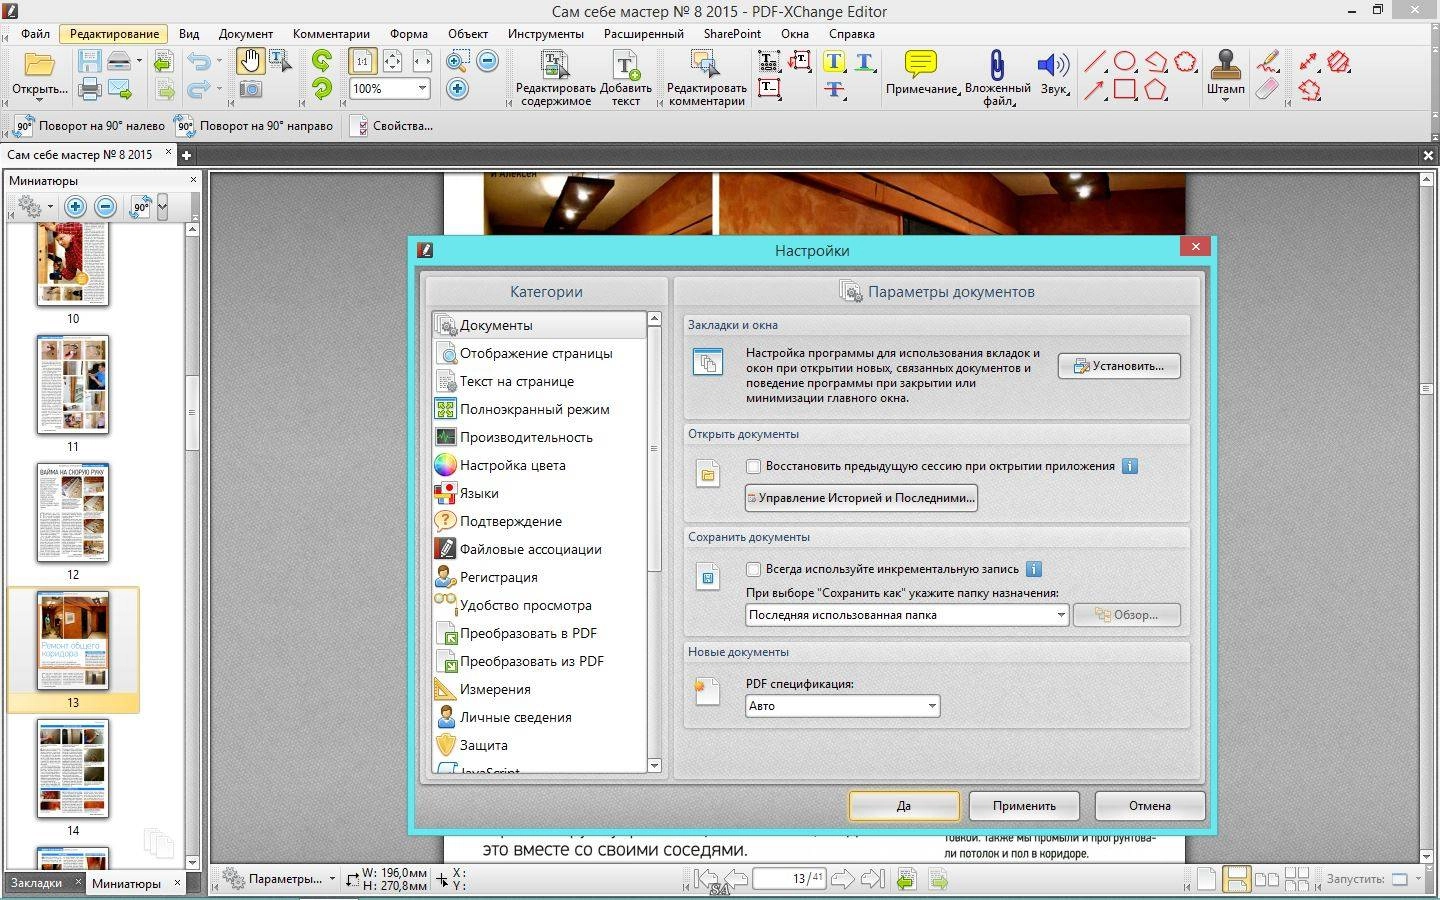
Task: Select the Line drawing tool
Action: [x=1095, y=62]
